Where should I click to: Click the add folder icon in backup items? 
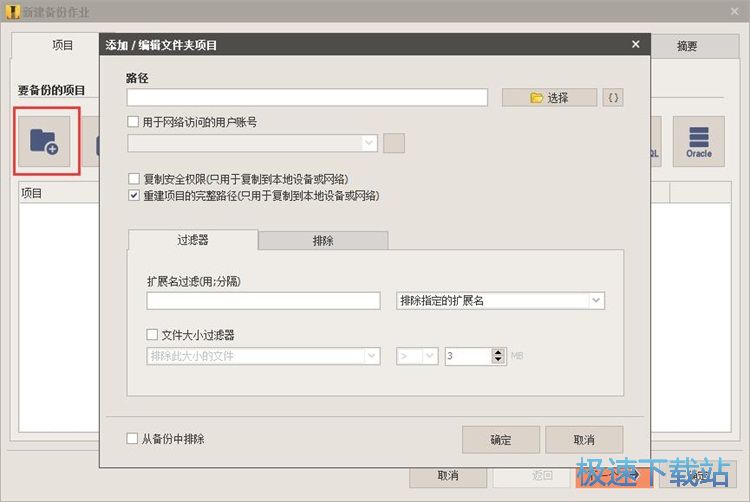click(x=44, y=141)
